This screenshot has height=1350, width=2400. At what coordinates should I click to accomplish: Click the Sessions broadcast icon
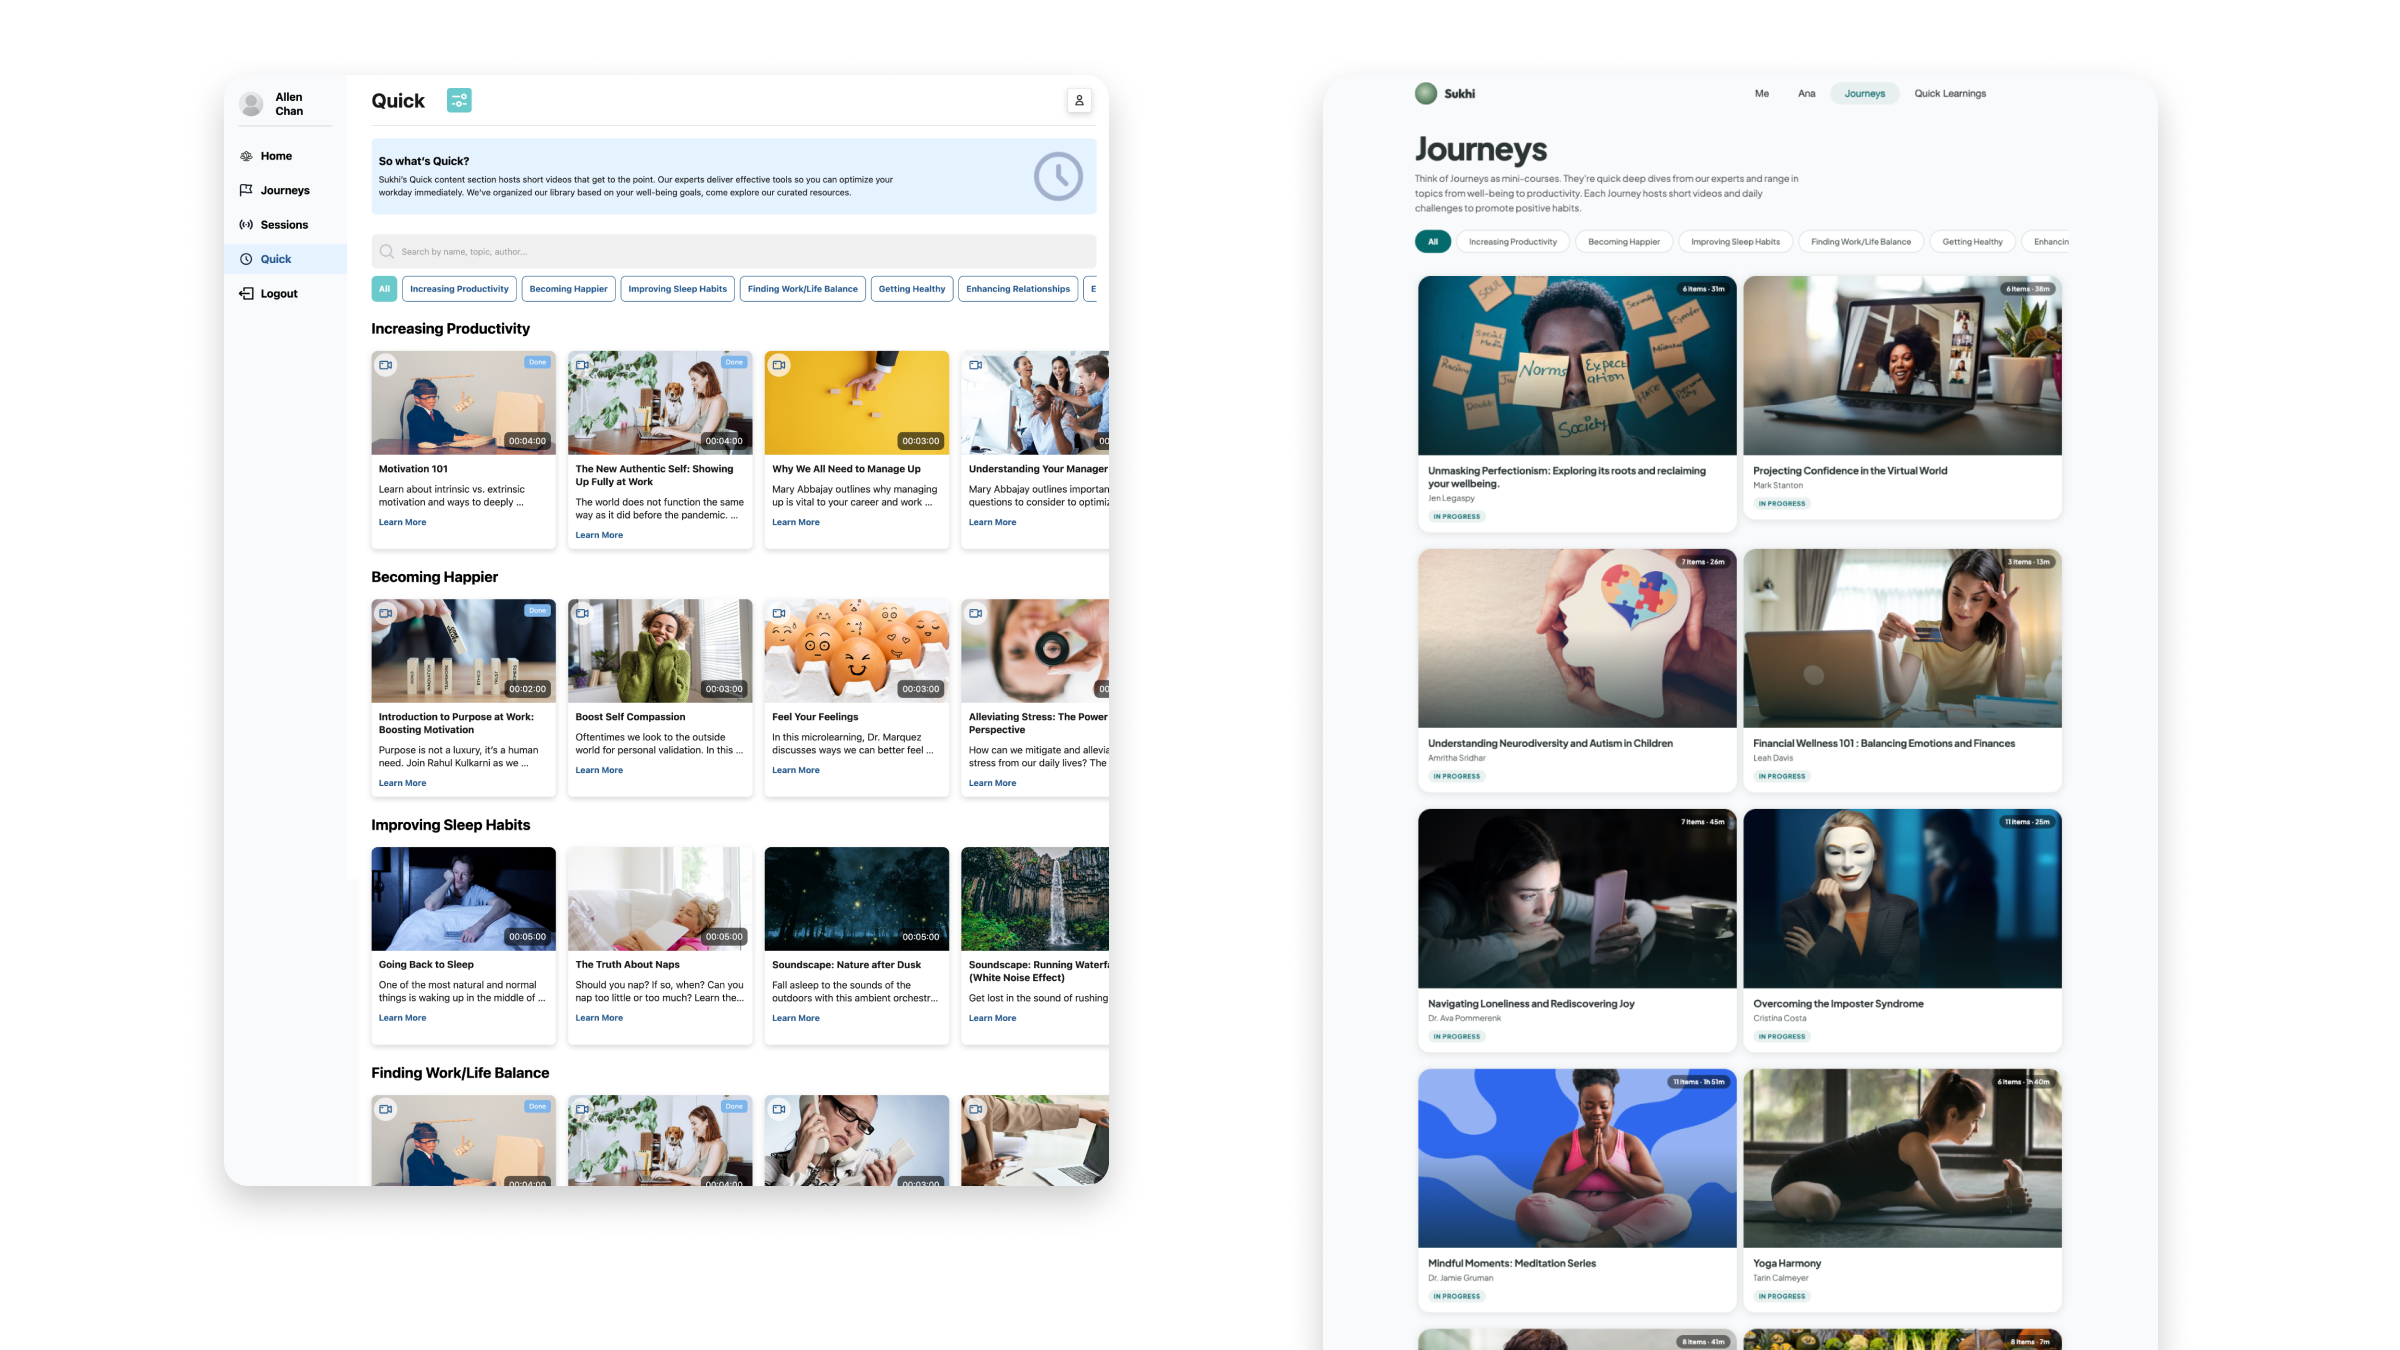[246, 225]
